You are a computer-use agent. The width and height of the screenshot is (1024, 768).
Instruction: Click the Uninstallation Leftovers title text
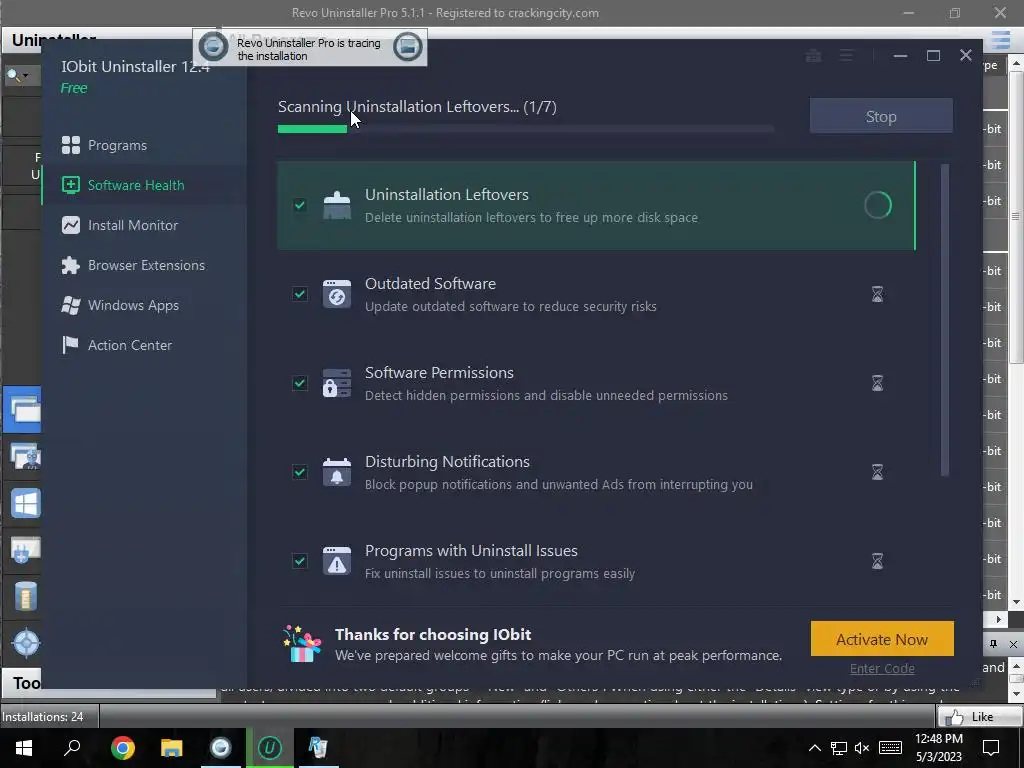pyautogui.click(x=447, y=194)
